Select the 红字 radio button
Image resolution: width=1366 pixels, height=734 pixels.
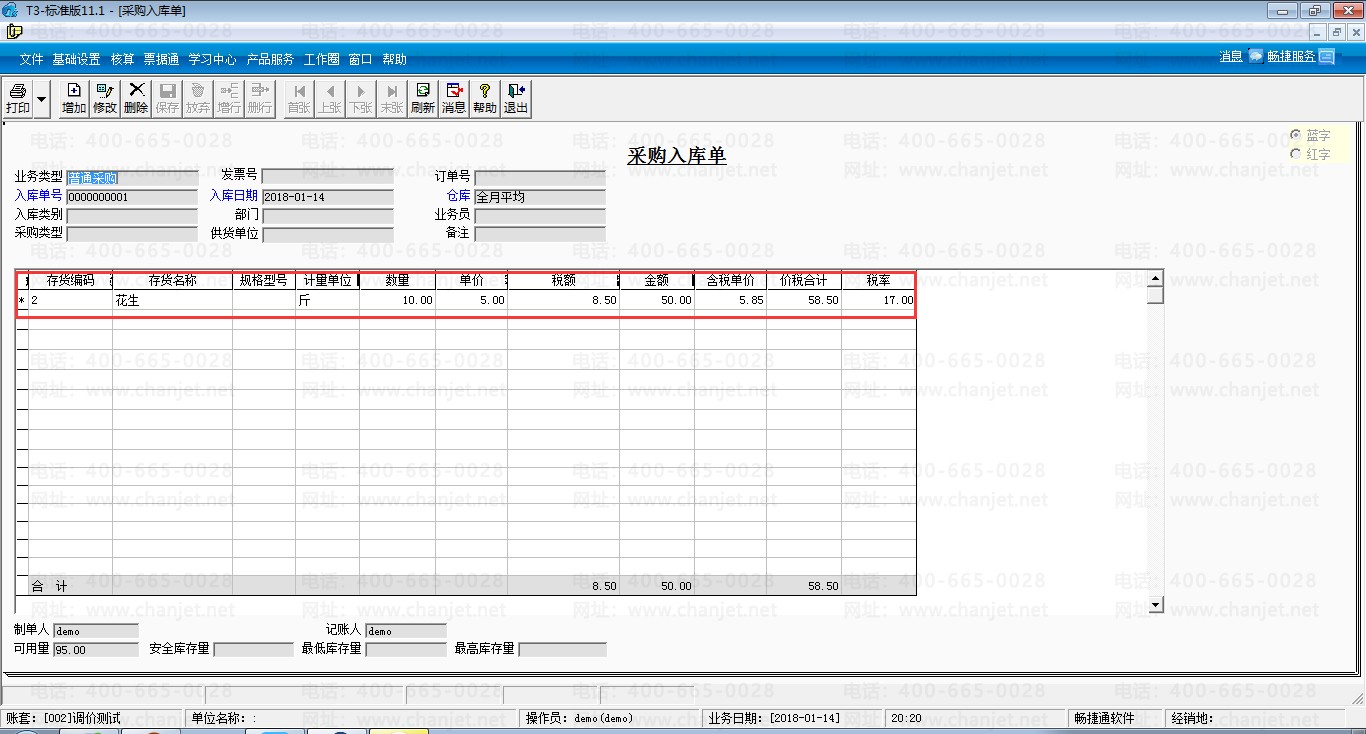1296,154
